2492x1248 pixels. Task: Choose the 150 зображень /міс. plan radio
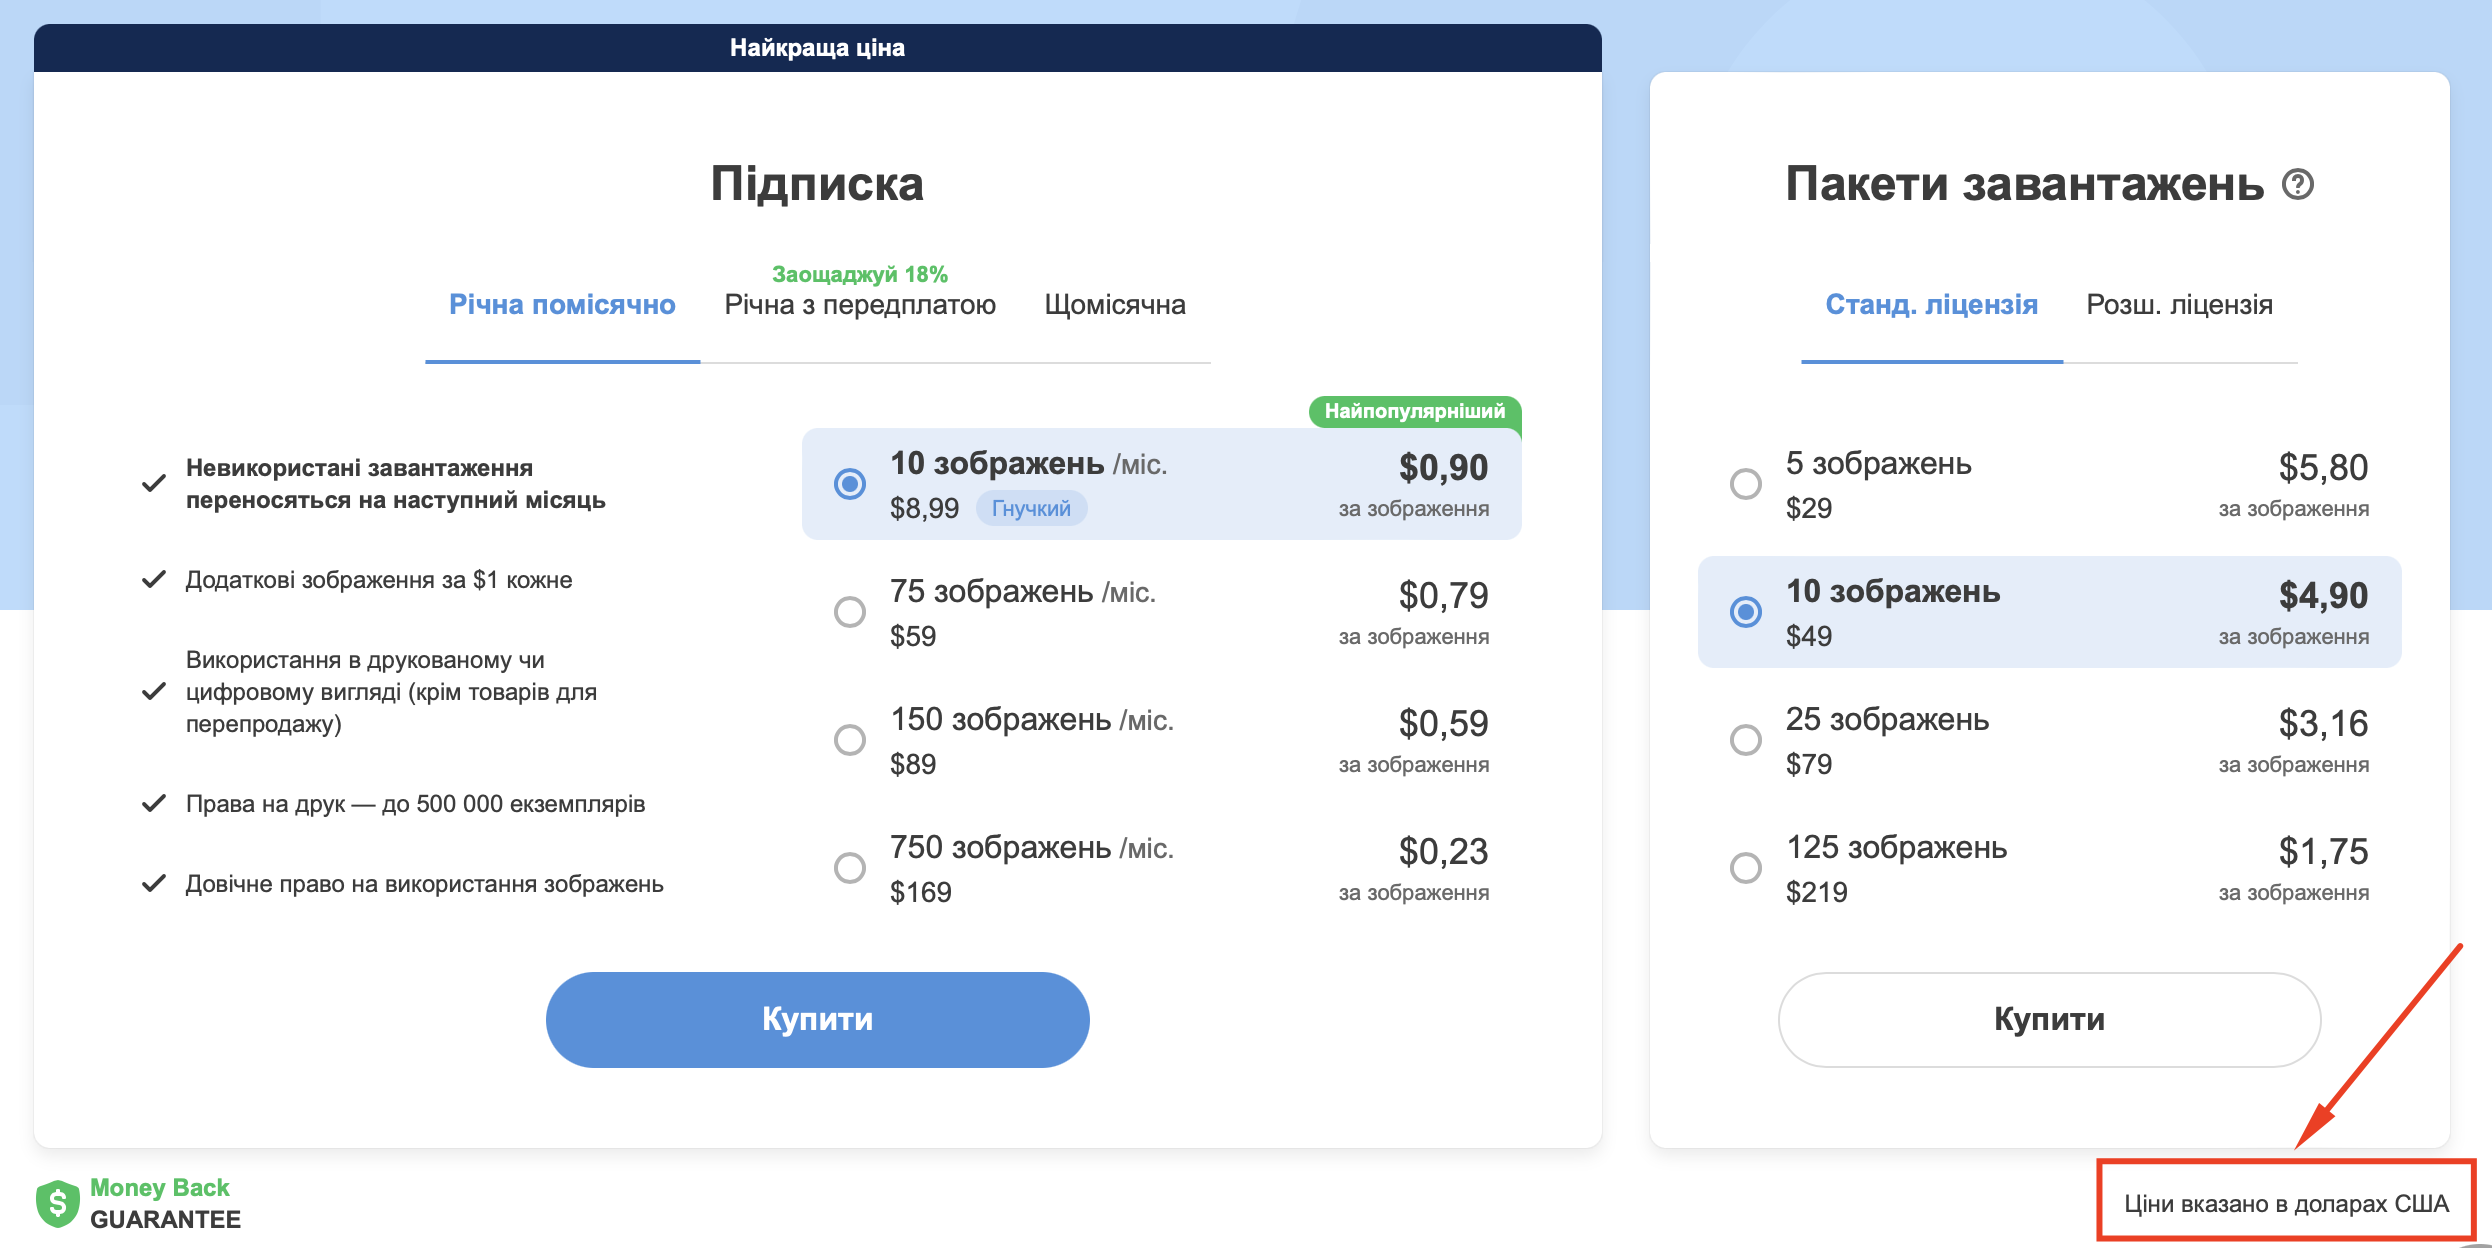[850, 740]
